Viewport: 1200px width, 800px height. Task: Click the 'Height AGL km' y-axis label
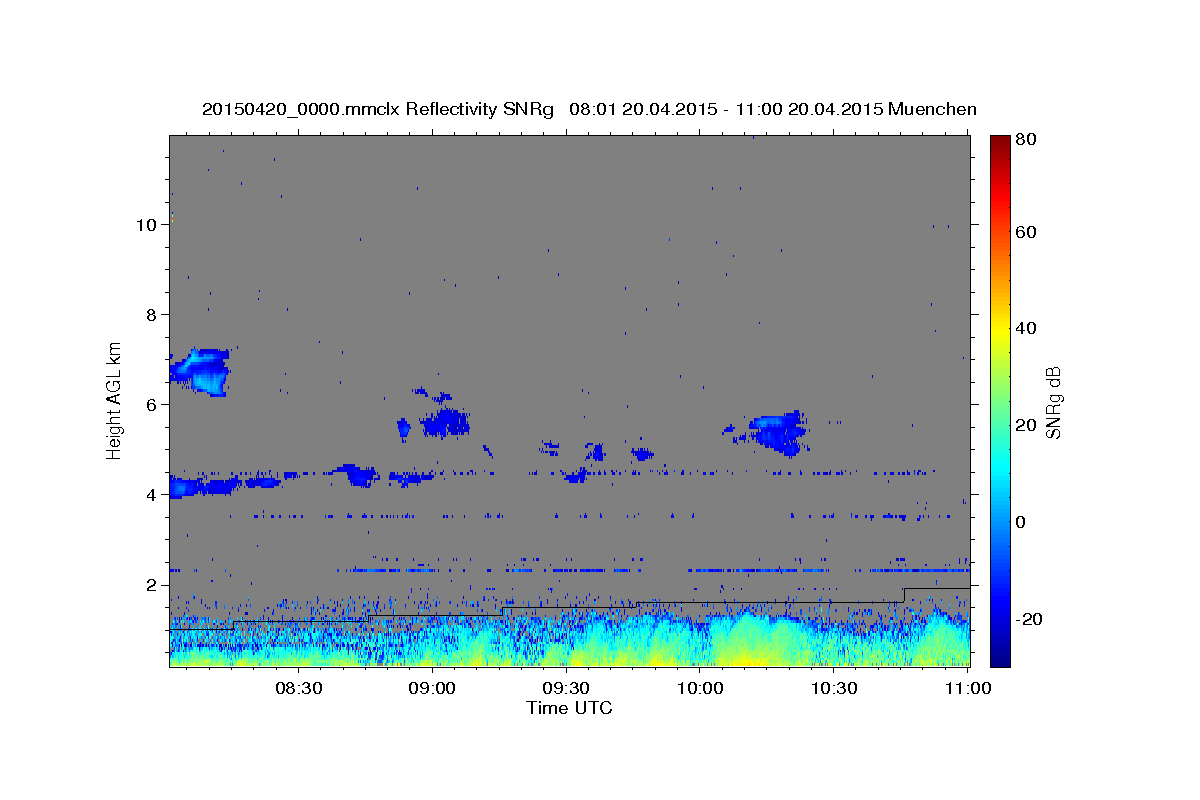(114, 399)
